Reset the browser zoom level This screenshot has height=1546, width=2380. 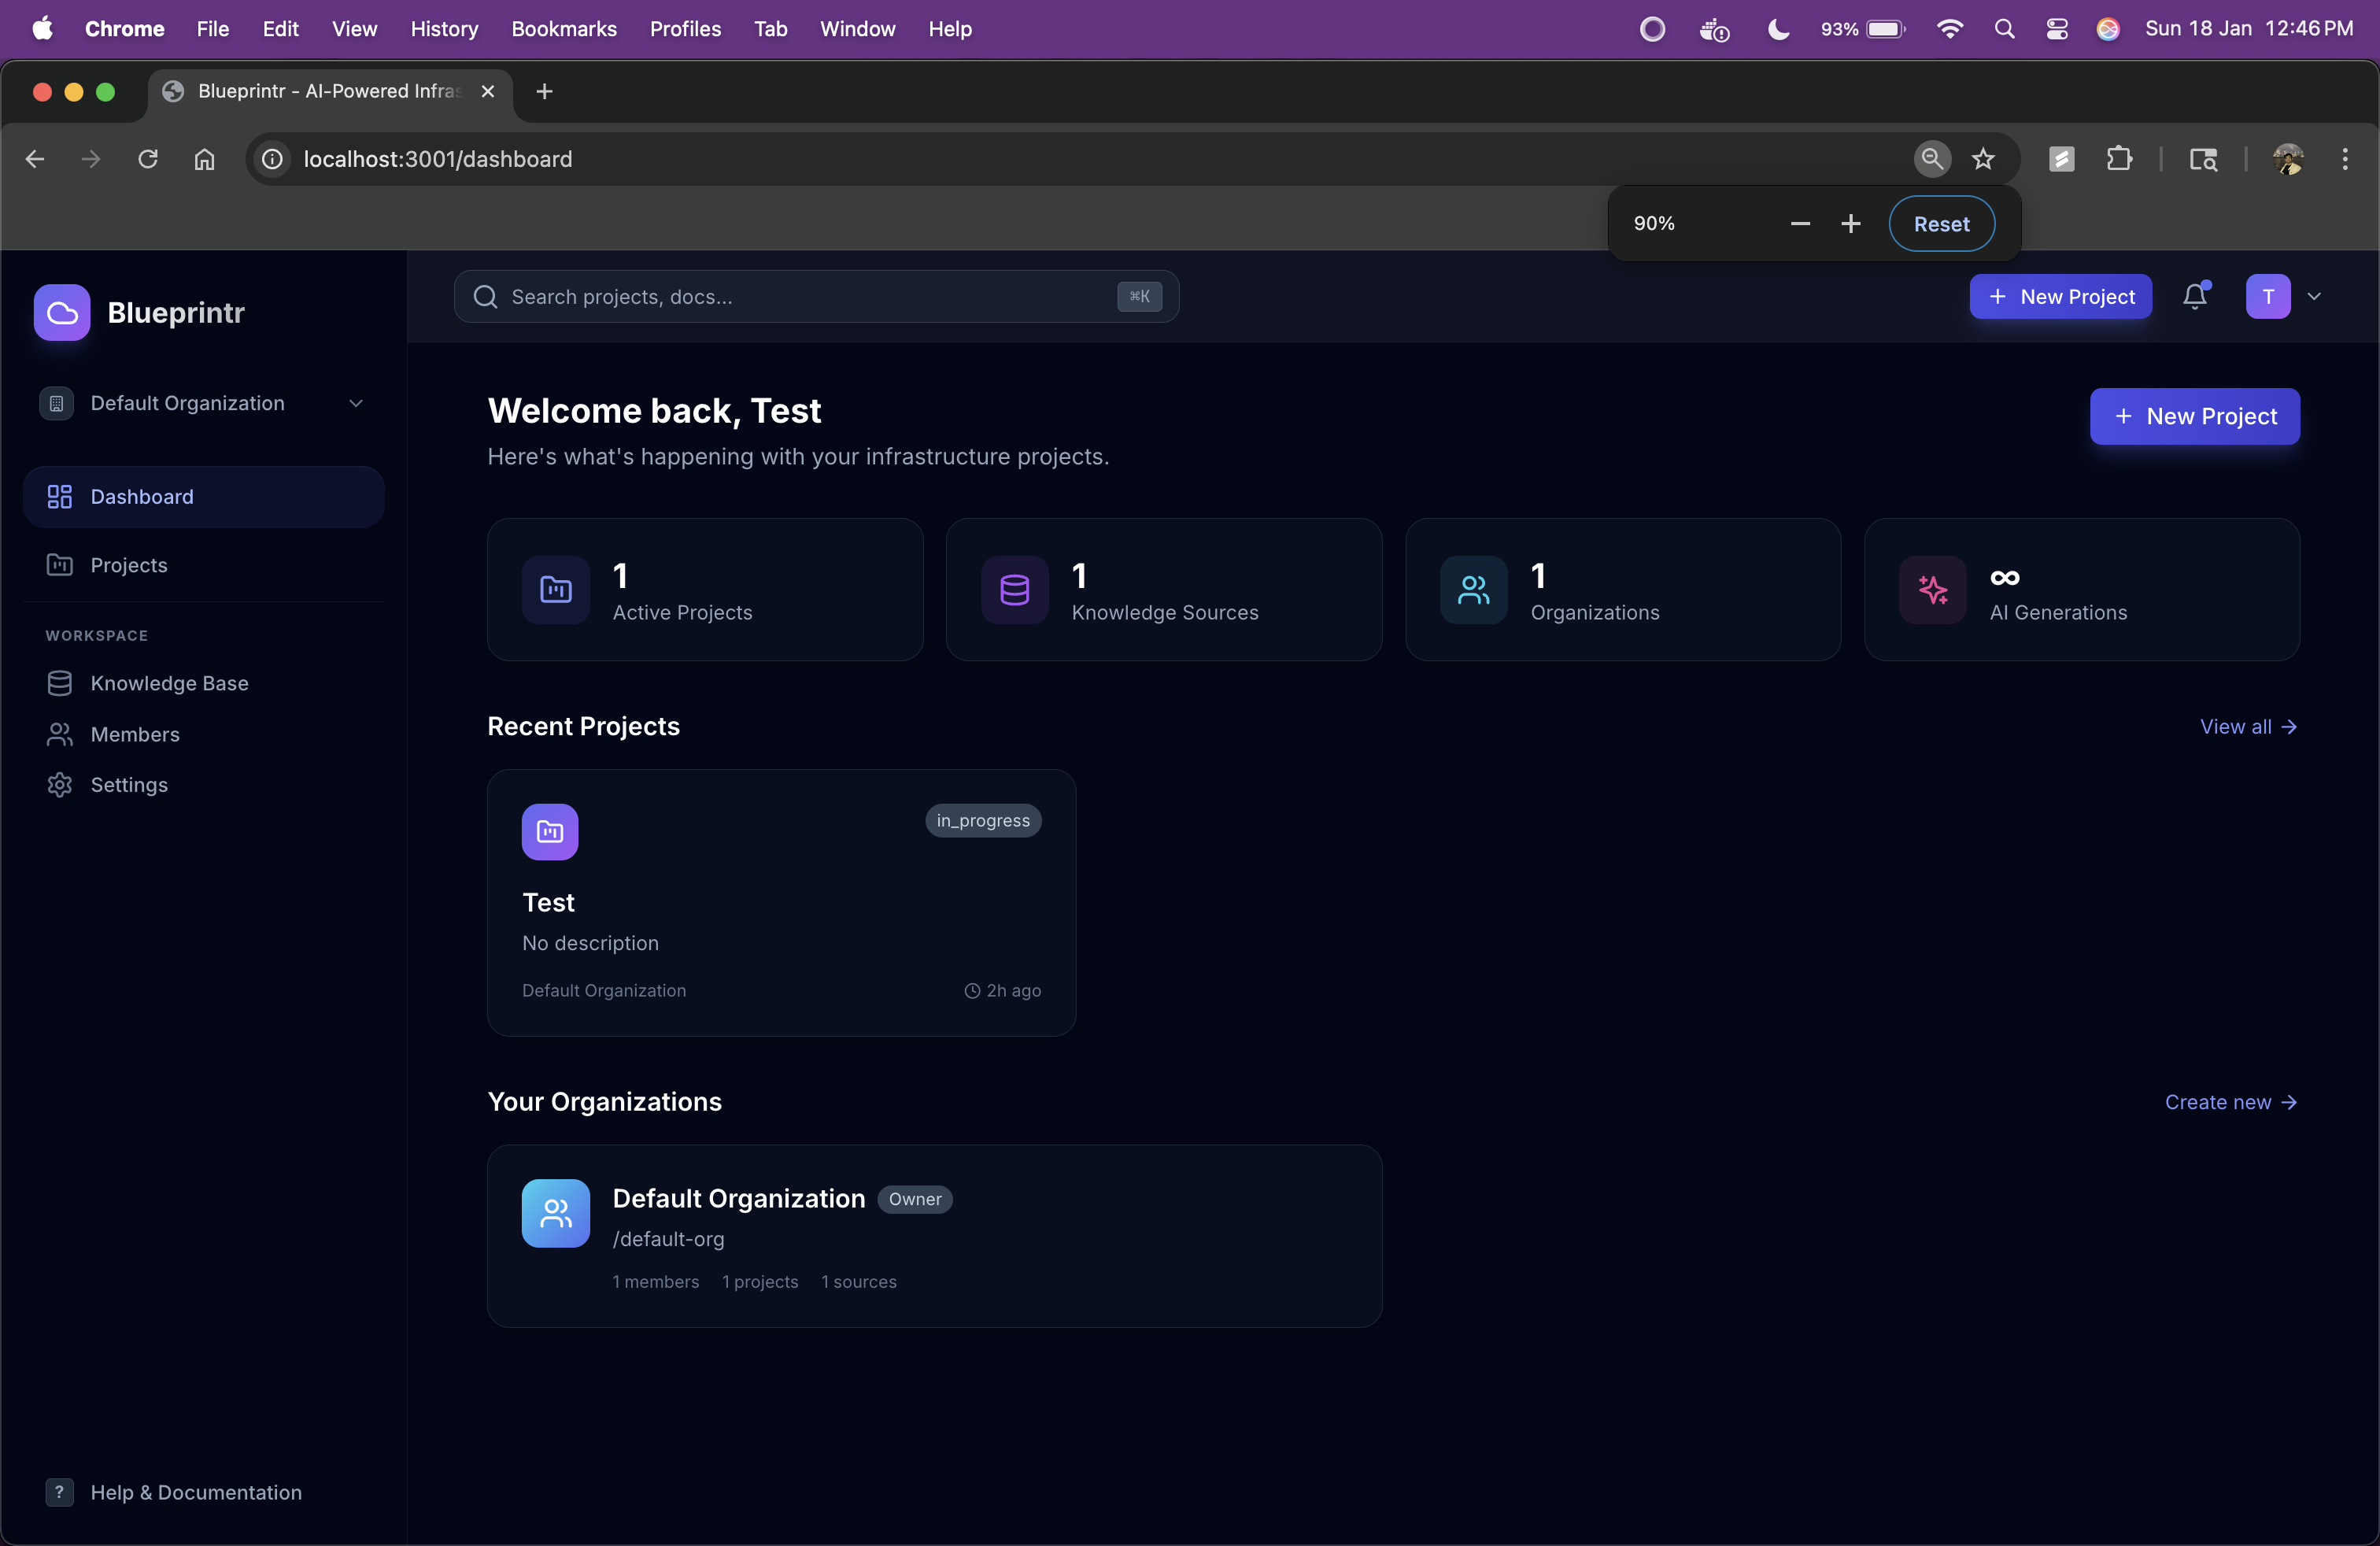pos(1940,224)
